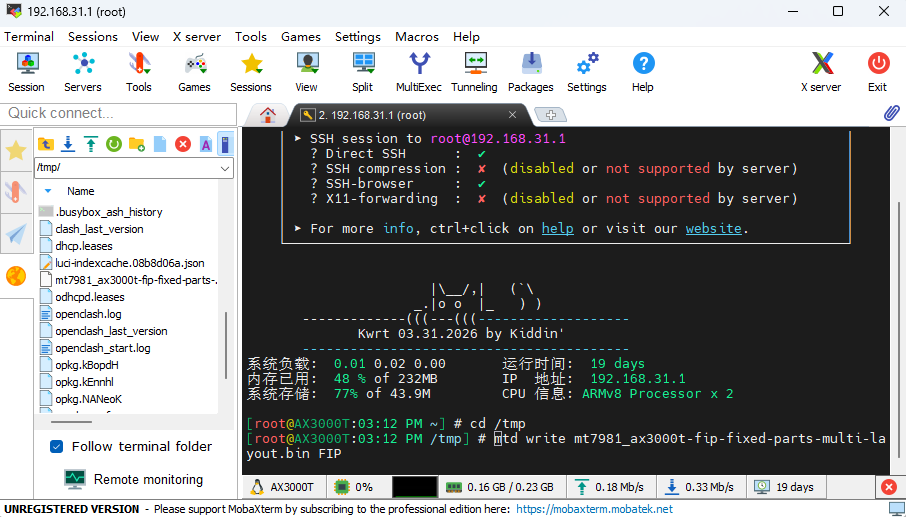The image size is (906, 517).
Task: Open the Session toolbar button
Action: (x=27, y=72)
